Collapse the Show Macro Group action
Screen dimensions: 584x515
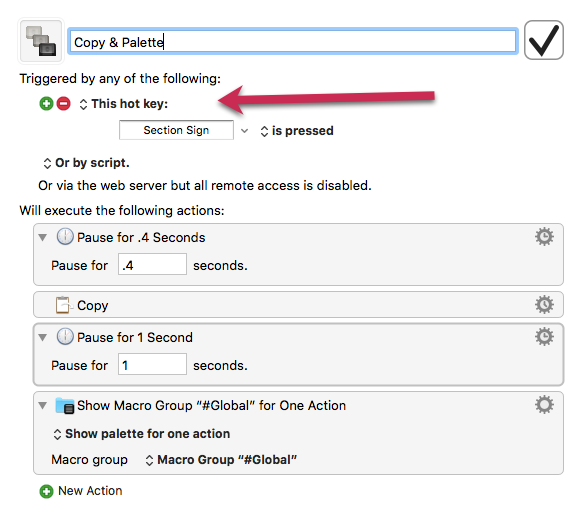[x=43, y=405]
